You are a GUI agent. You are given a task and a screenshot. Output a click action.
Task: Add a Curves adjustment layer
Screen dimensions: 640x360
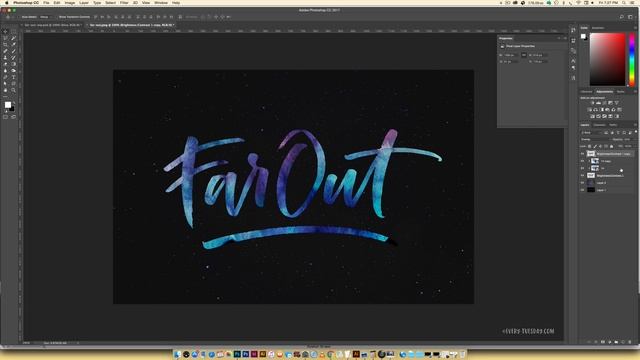coord(604,103)
